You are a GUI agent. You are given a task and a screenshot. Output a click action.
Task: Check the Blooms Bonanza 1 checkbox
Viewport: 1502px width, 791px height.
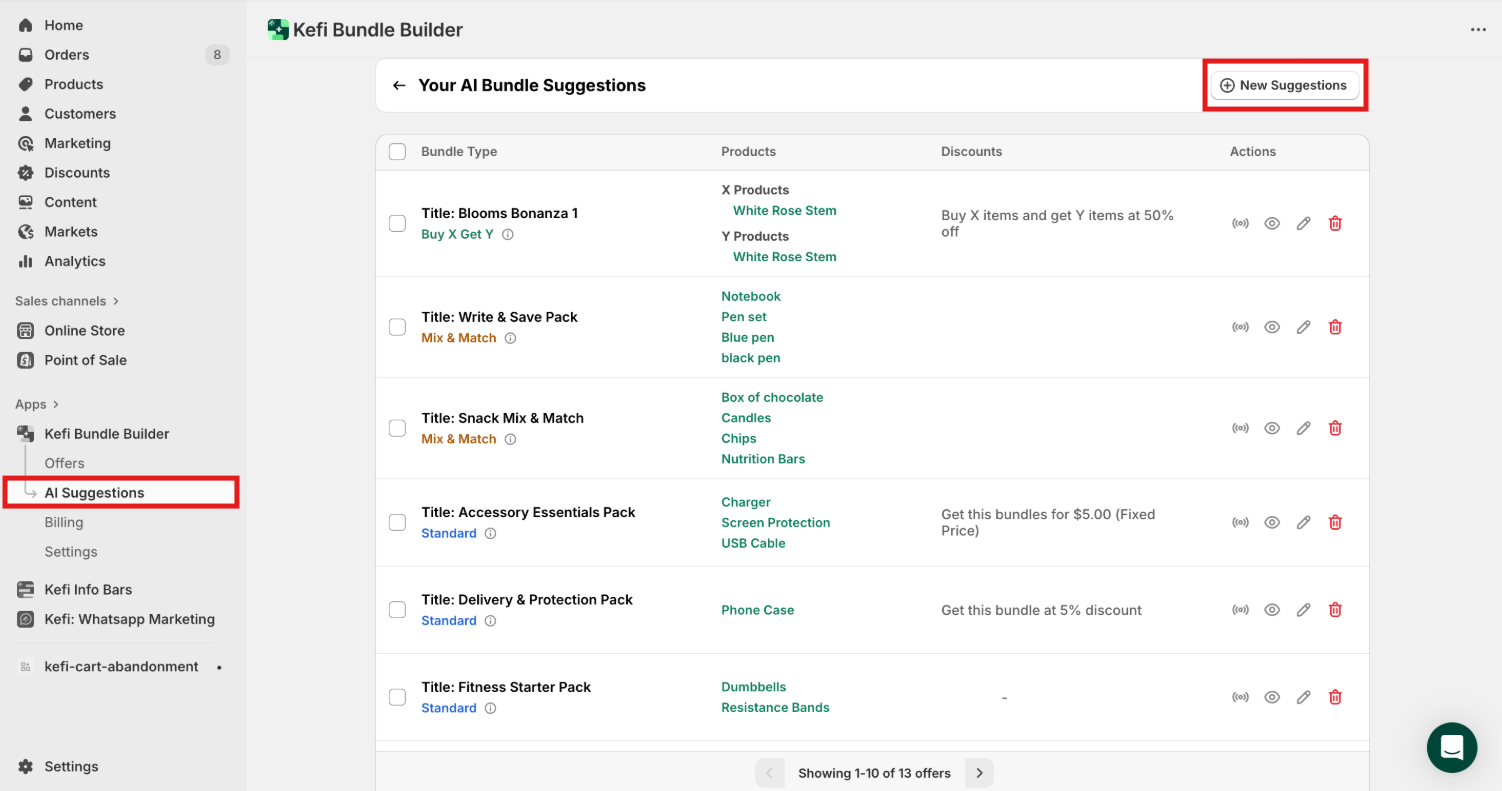(x=397, y=223)
